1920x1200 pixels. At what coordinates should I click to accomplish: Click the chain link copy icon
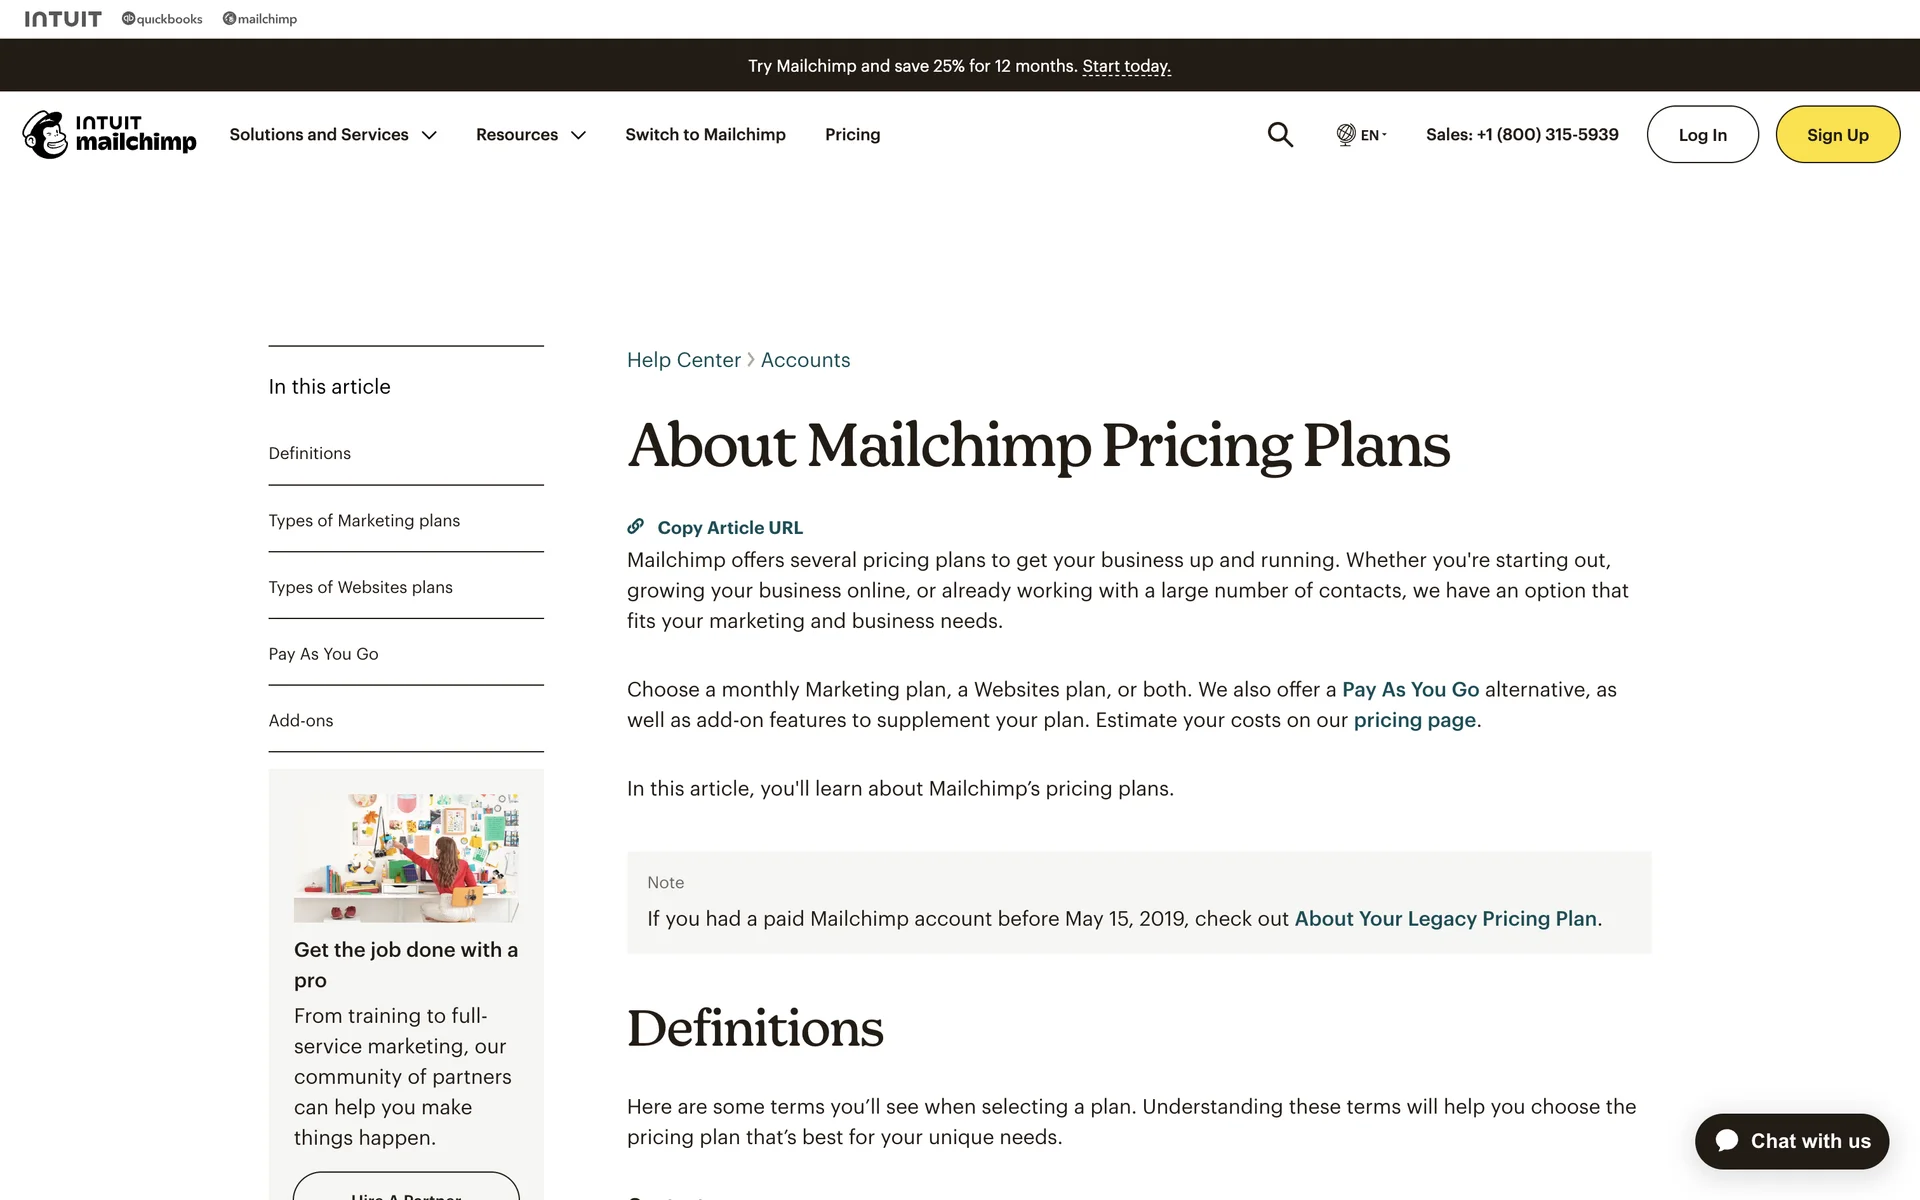point(635,526)
